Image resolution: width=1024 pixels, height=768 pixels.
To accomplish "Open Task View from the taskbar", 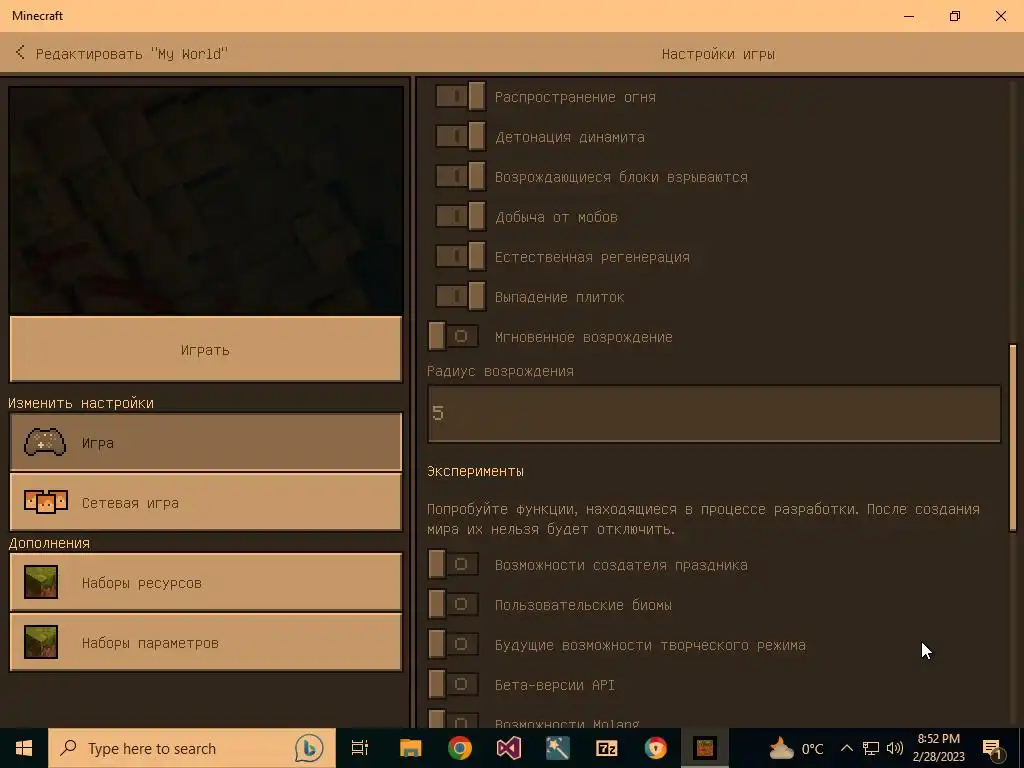I will click(x=360, y=748).
